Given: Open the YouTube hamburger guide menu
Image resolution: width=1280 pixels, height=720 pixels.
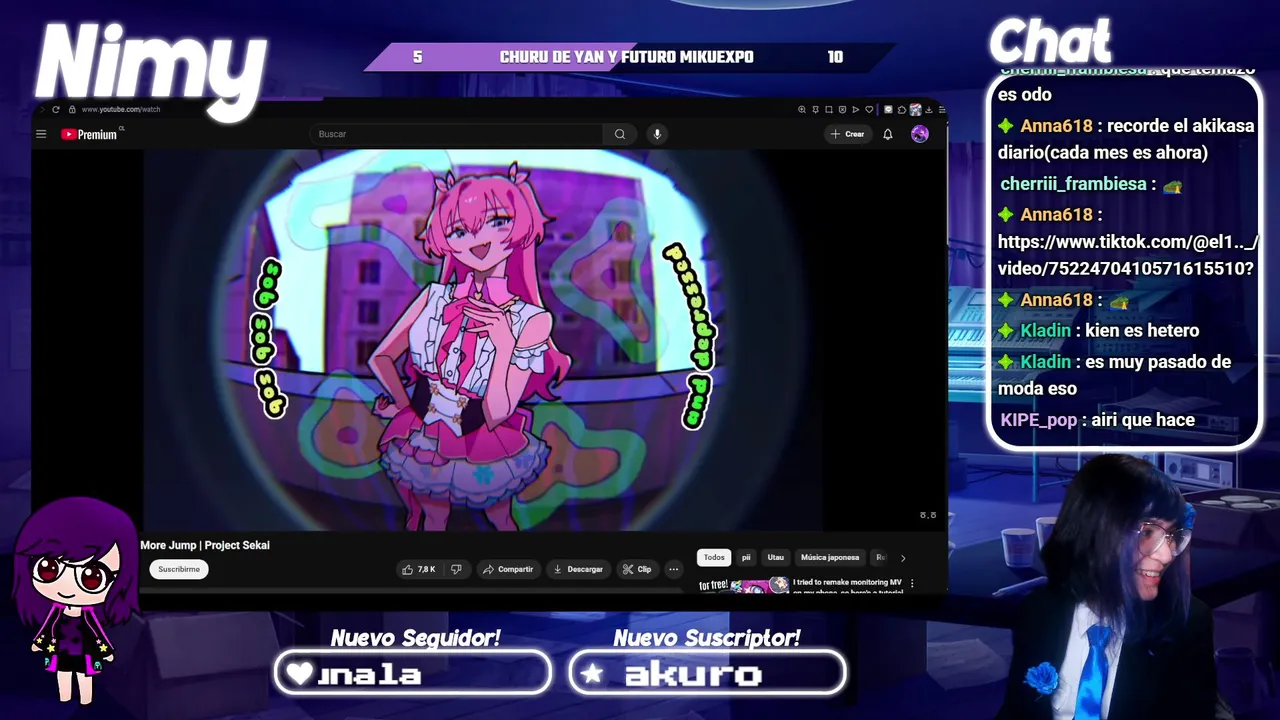Looking at the screenshot, I should (41, 134).
